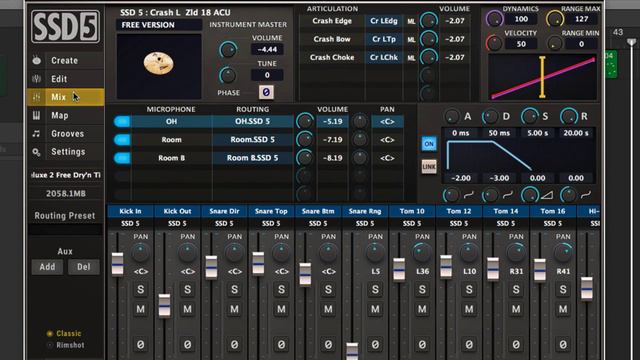
Task: Open Room.SSD 5 routing dropdown
Action: point(252,140)
